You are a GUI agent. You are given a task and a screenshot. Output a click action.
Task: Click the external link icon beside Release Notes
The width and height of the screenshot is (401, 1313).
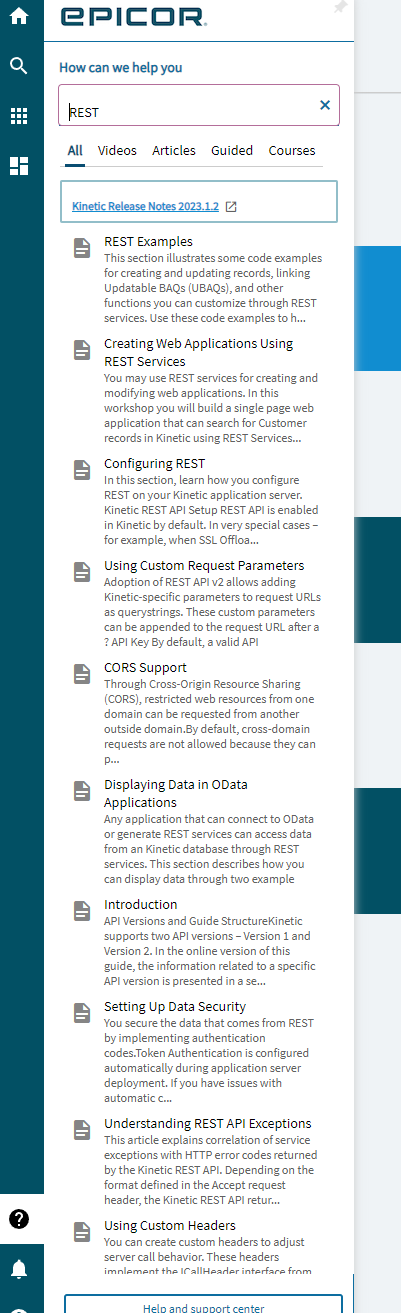(x=231, y=207)
